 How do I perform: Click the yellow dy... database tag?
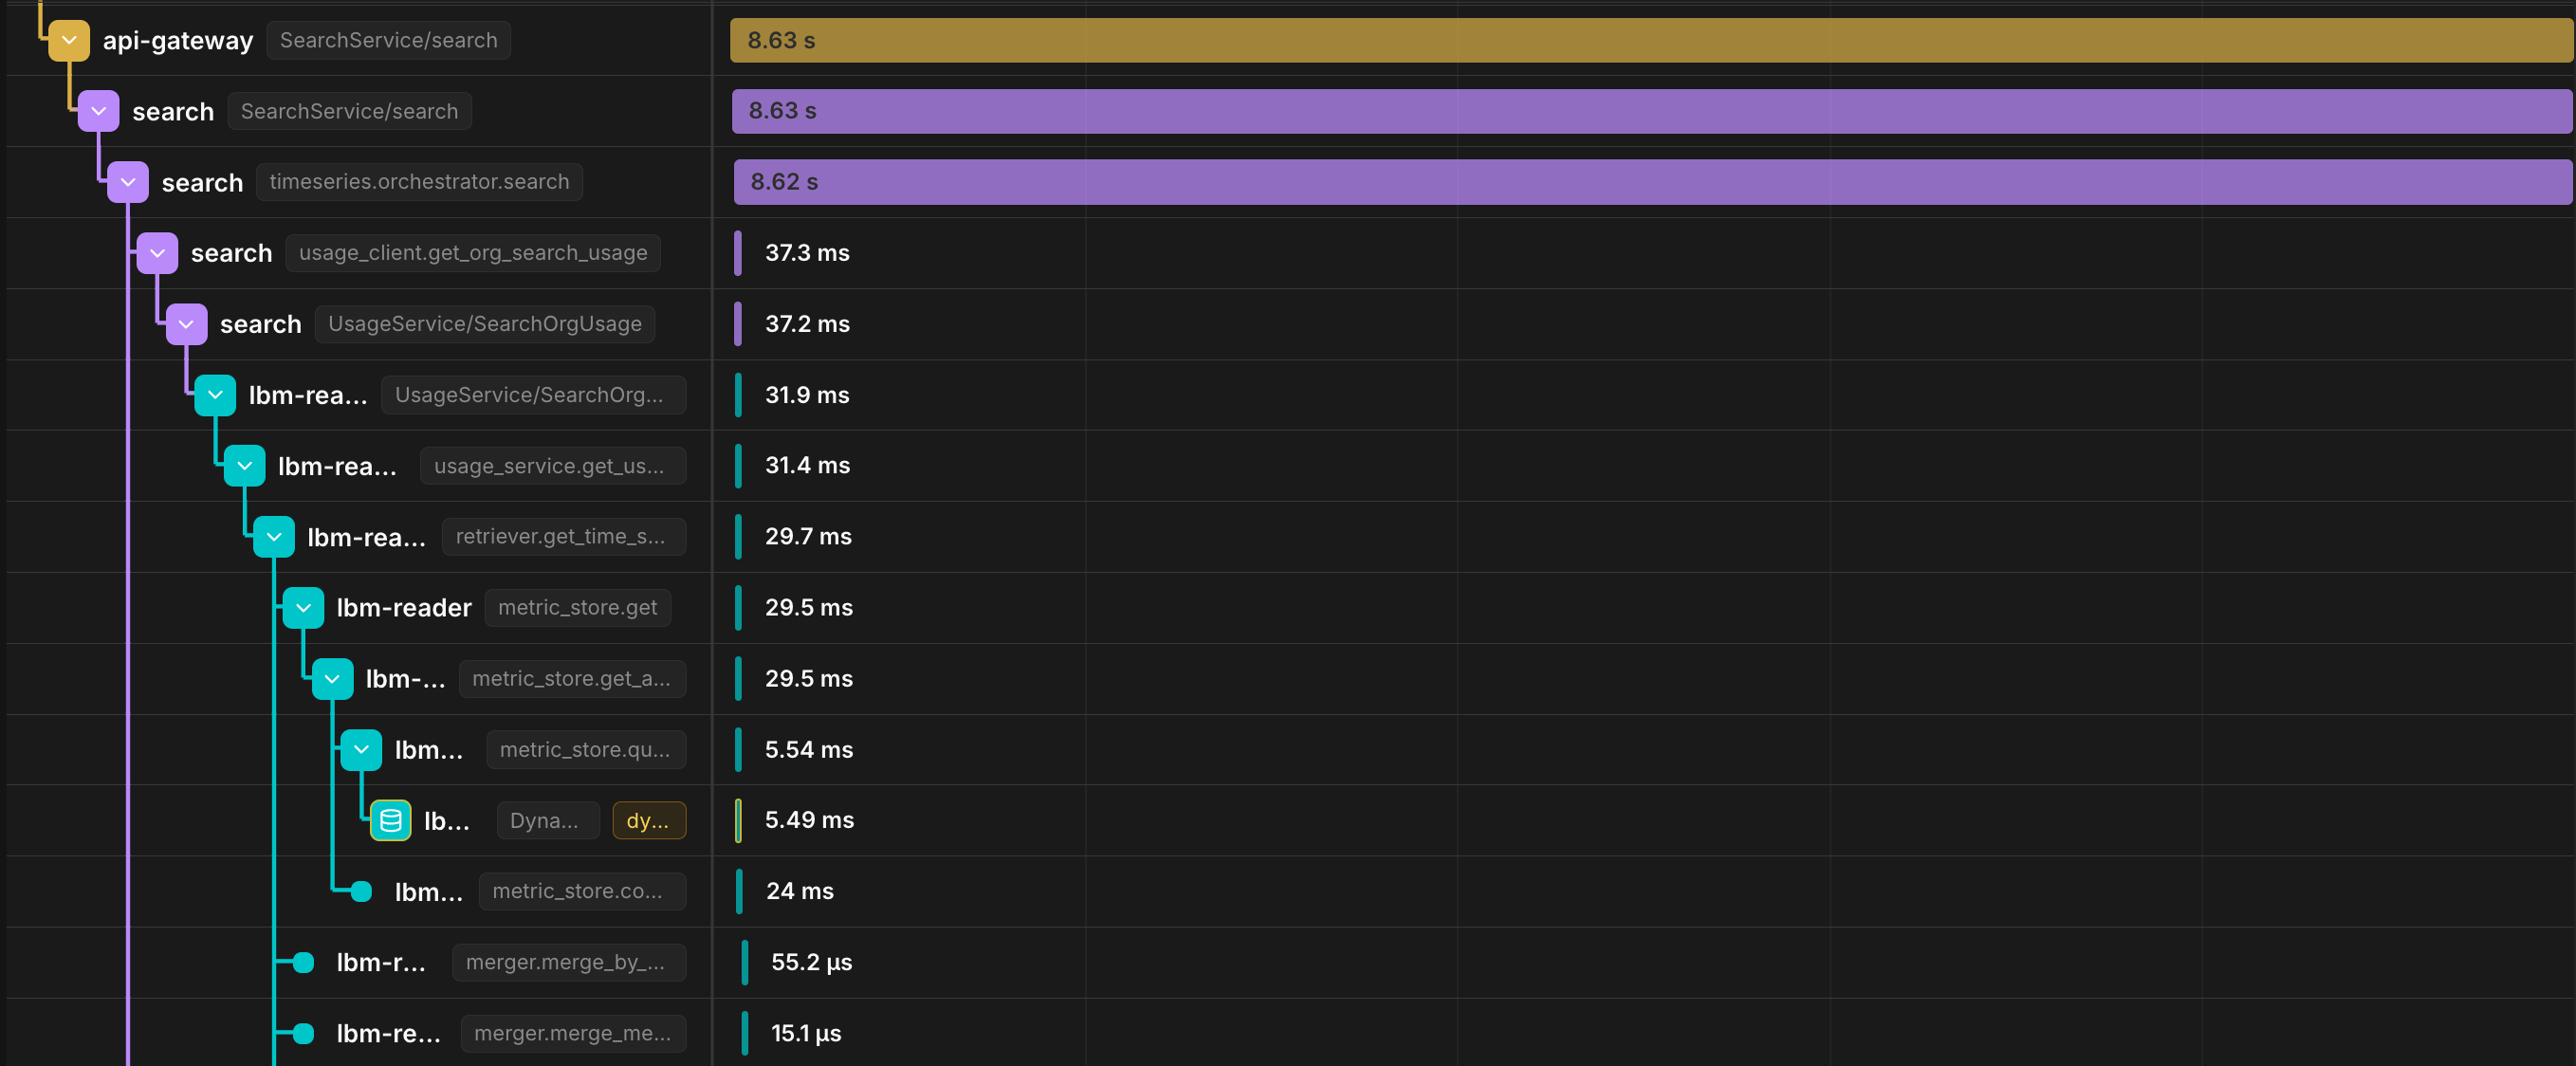[650, 821]
